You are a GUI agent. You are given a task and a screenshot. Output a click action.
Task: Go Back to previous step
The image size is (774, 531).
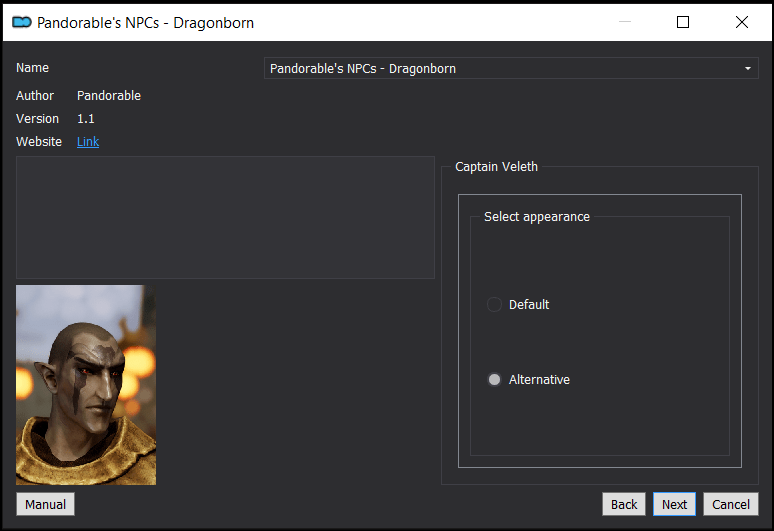pyautogui.click(x=624, y=504)
